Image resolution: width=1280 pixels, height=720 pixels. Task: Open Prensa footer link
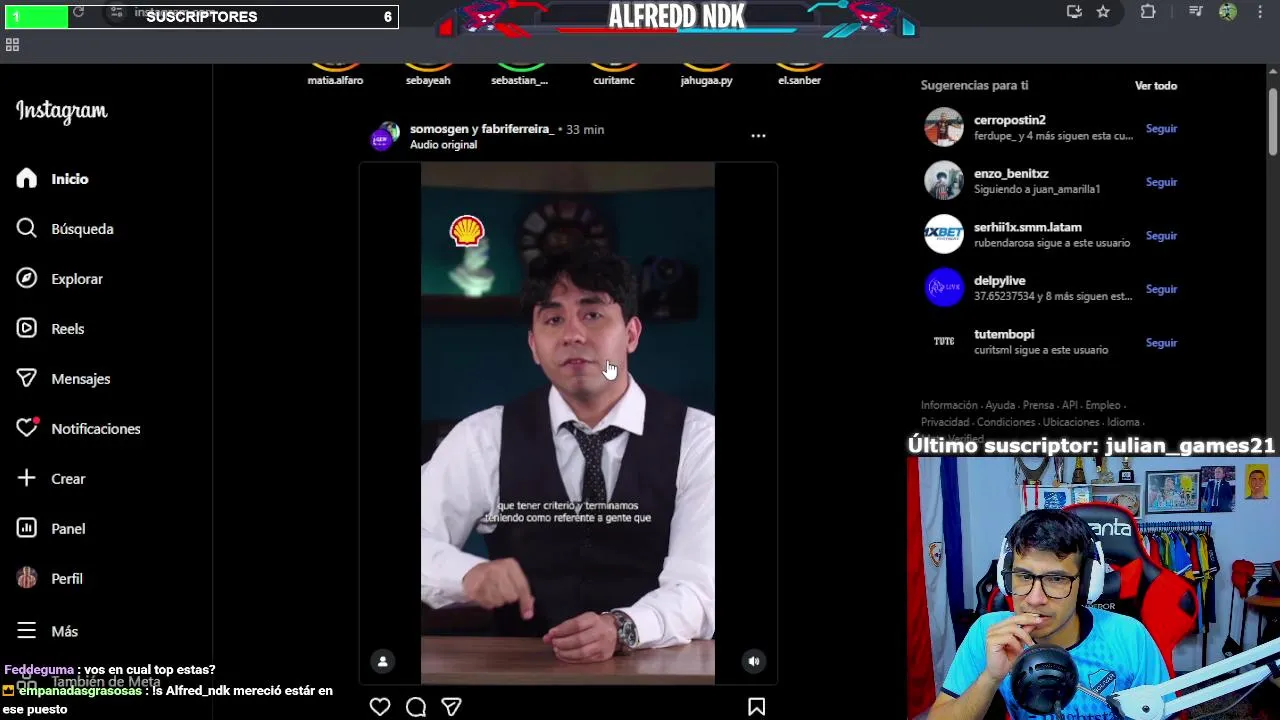click(1038, 405)
